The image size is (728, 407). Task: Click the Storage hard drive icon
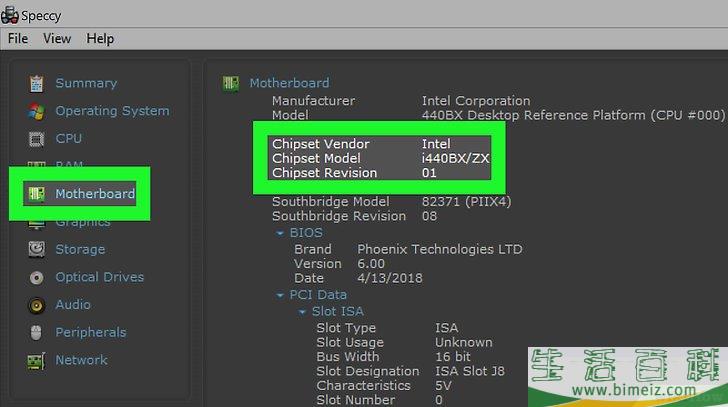pyautogui.click(x=36, y=250)
